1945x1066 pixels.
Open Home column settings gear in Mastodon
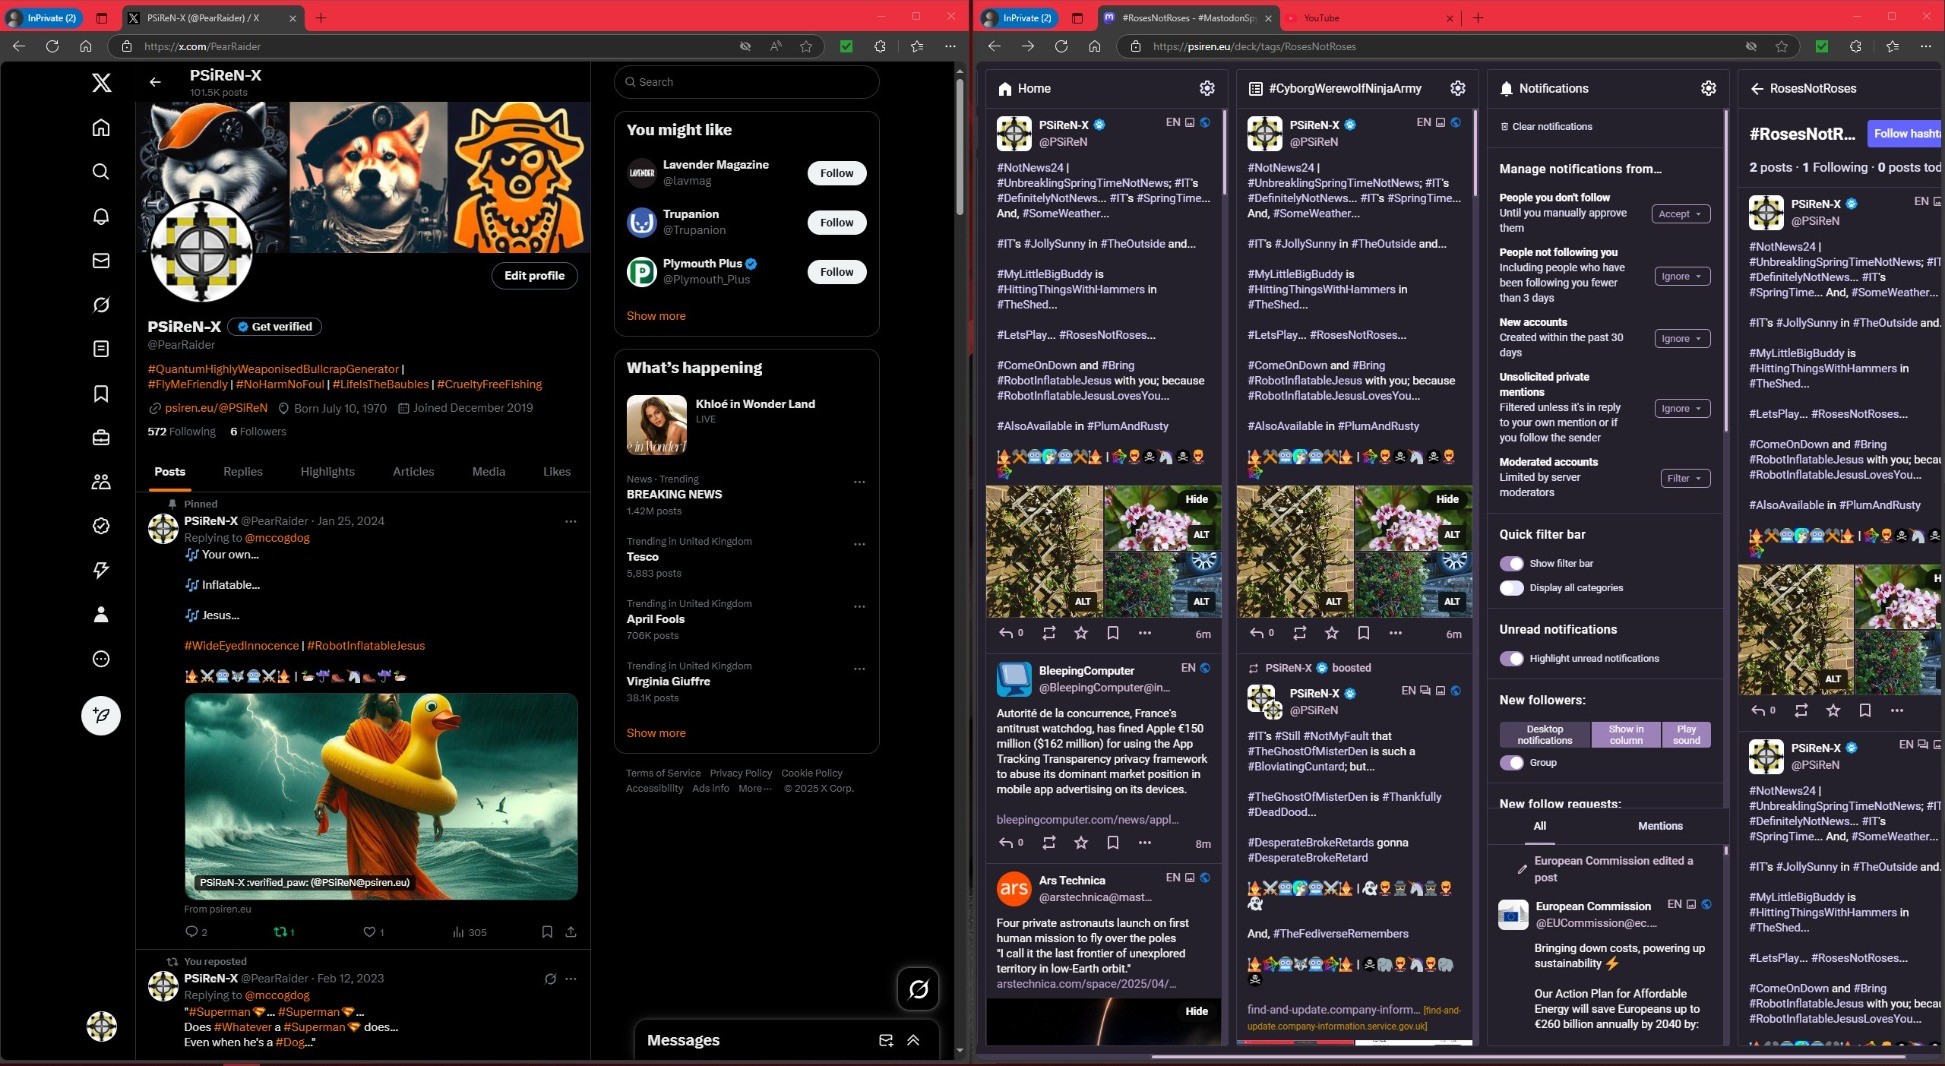click(1207, 88)
